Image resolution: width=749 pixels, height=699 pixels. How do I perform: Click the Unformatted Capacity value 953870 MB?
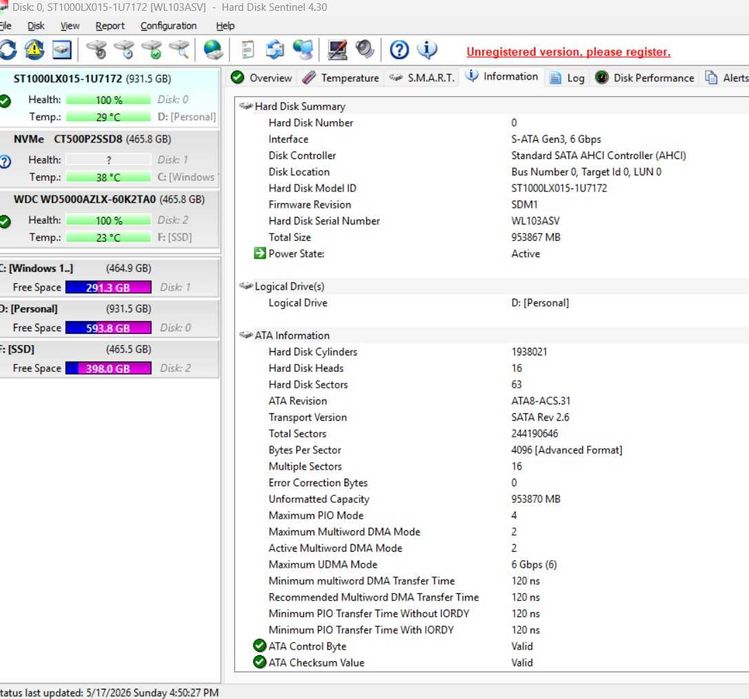[x=535, y=499]
